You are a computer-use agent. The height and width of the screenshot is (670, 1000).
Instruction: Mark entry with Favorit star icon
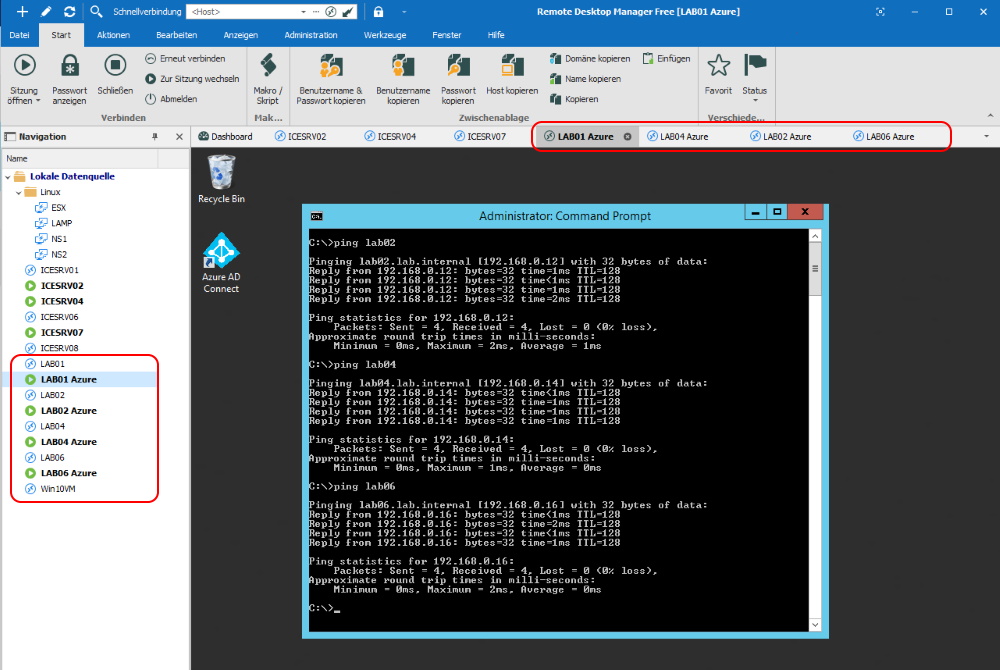(x=718, y=65)
